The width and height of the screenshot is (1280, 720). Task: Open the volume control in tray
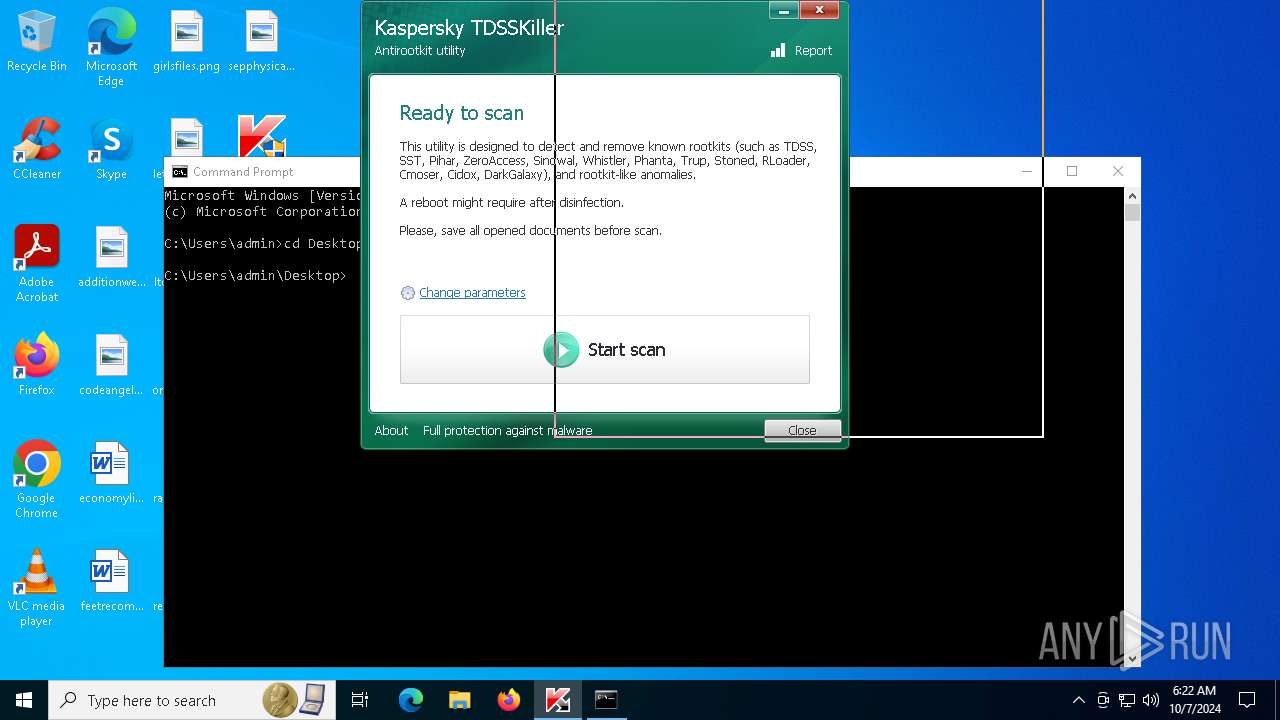pos(1151,700)
